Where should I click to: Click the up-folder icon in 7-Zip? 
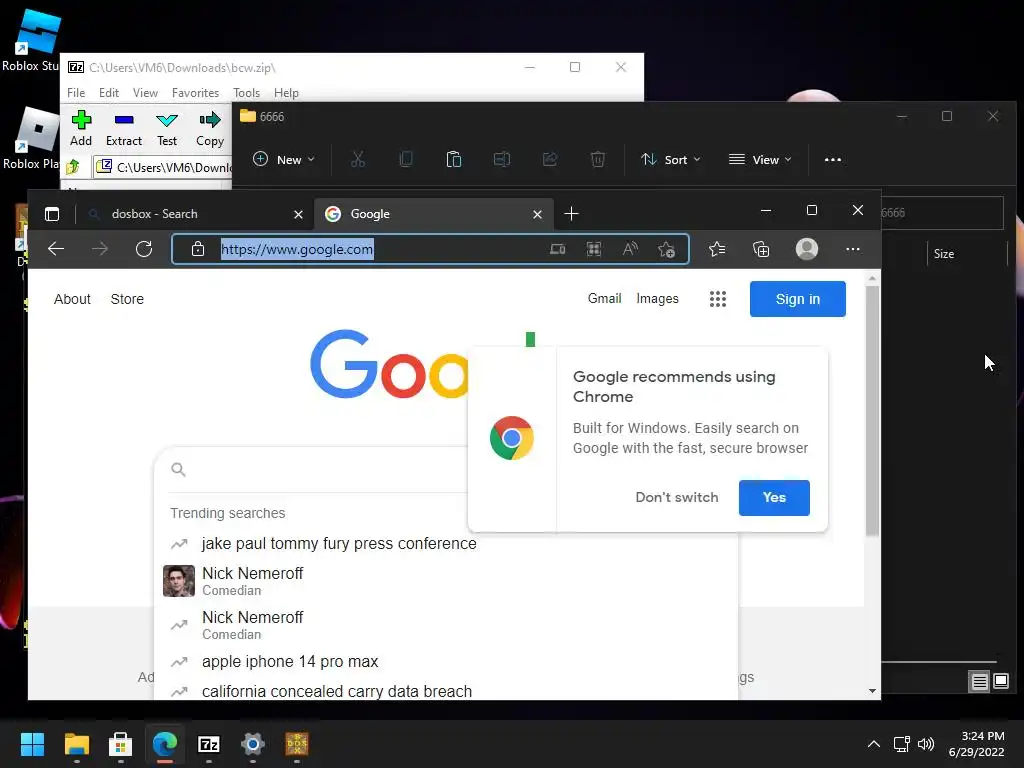point(72,167)
